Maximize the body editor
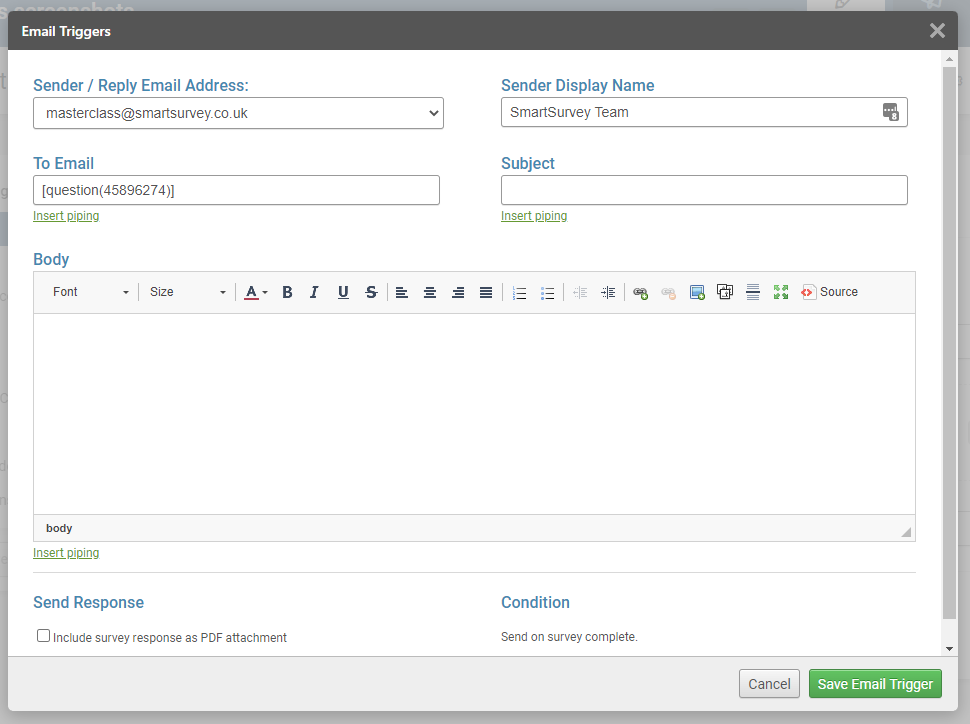The image size is (970, 724). click(781, 292)
